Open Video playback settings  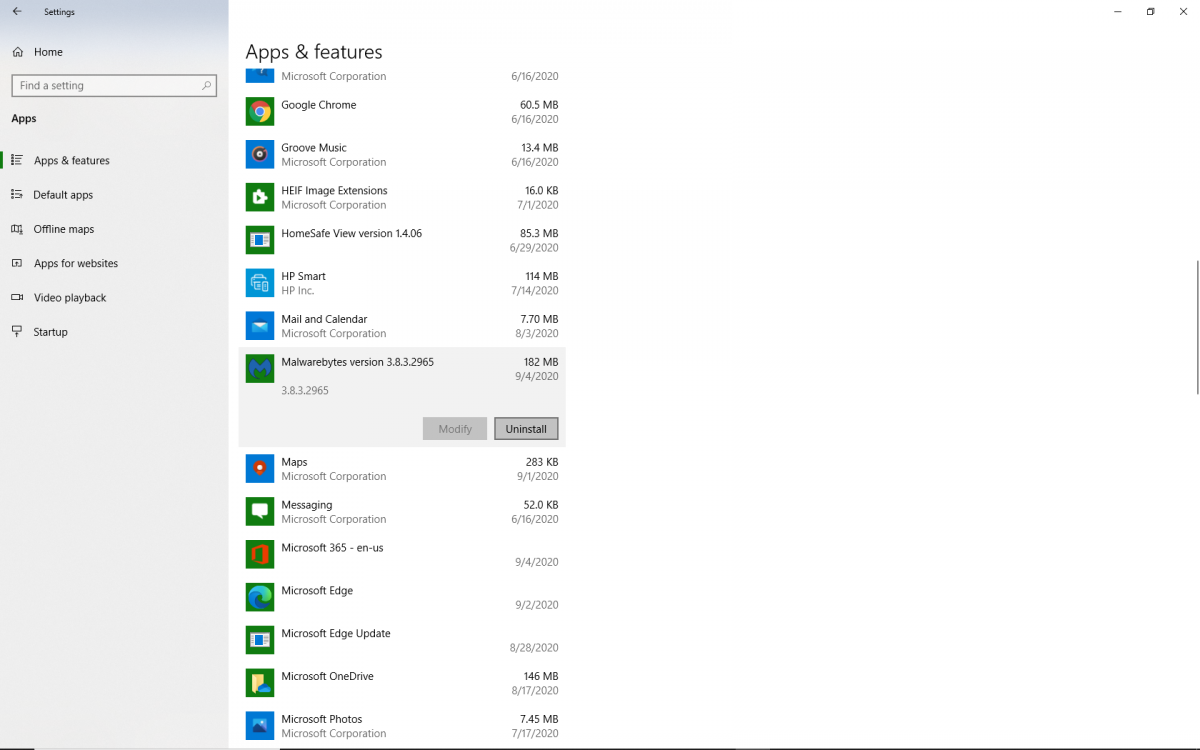[x=114, y=298]
